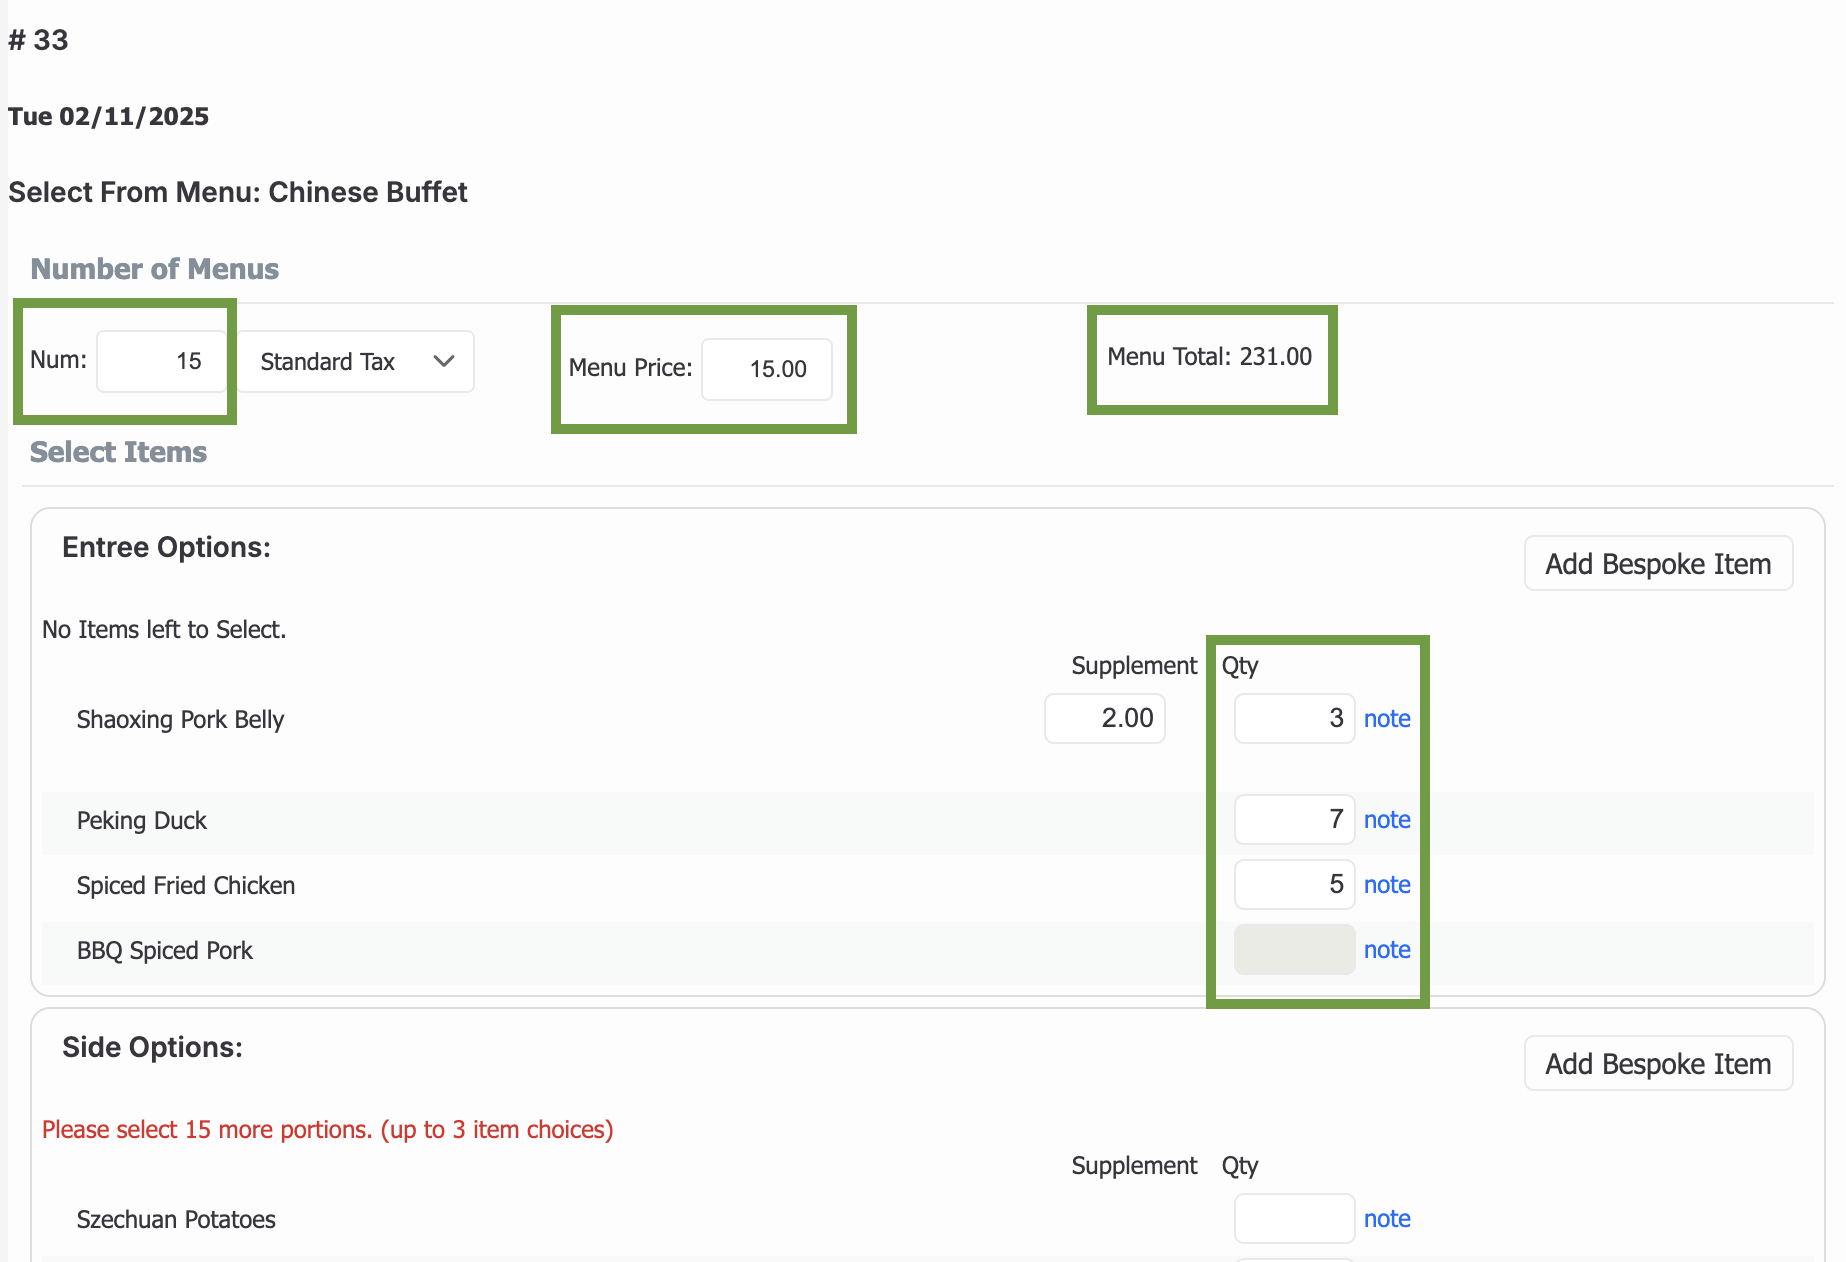Open the Standard Tax dropdown

pos(354,362)
